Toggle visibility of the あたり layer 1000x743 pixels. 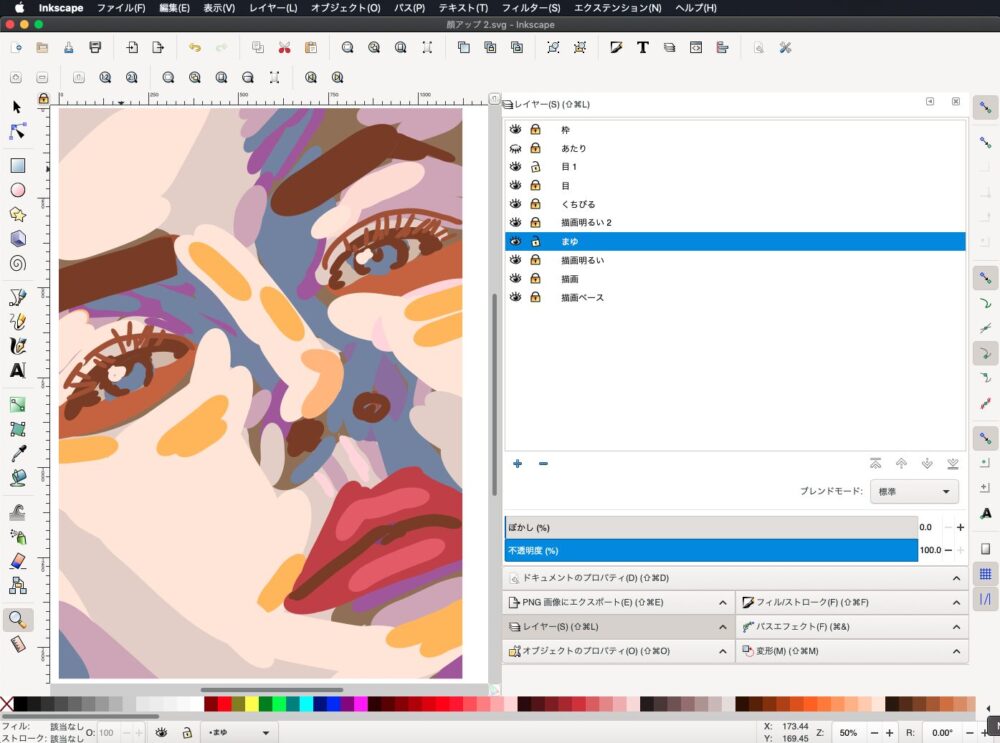[x=516, y=148]
